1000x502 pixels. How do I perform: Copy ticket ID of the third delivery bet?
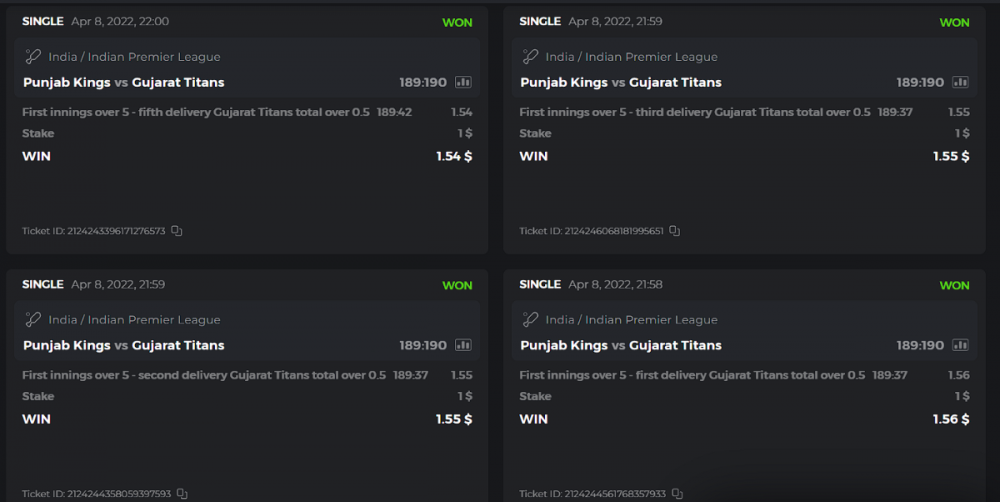coord(674,231)
